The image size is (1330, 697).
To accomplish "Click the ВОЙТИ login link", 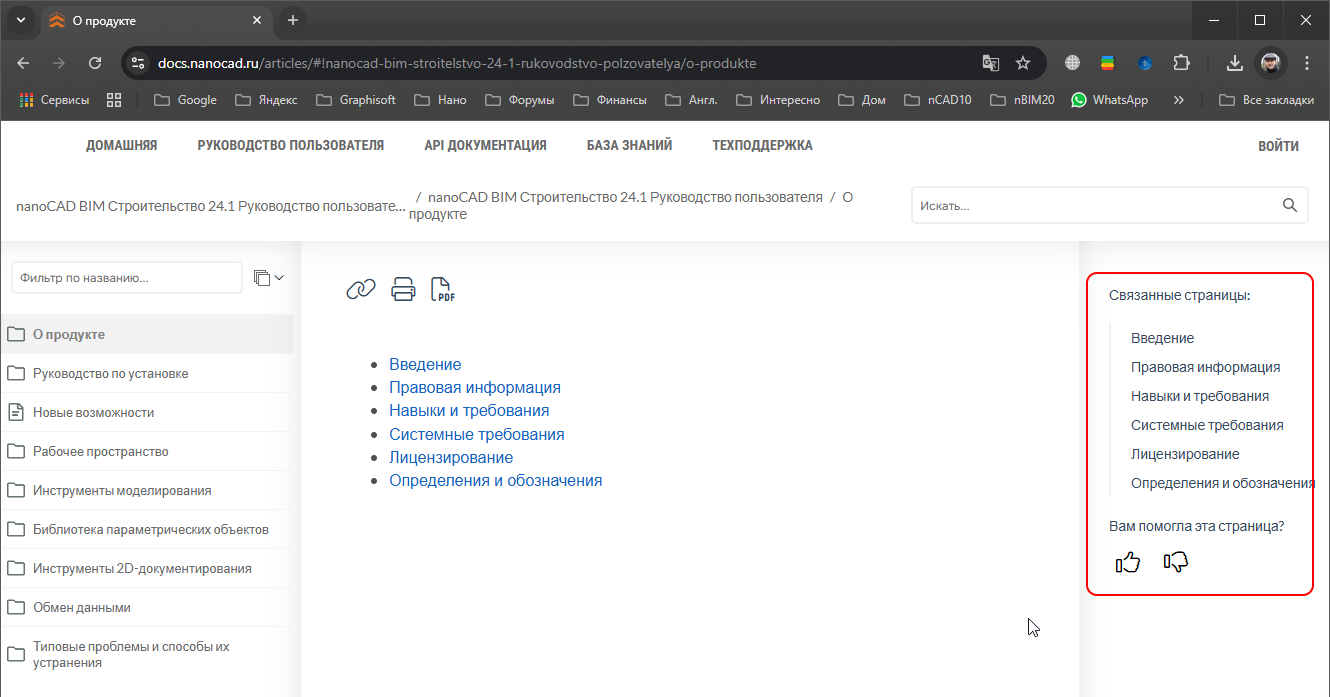I will pos(1278,147).
